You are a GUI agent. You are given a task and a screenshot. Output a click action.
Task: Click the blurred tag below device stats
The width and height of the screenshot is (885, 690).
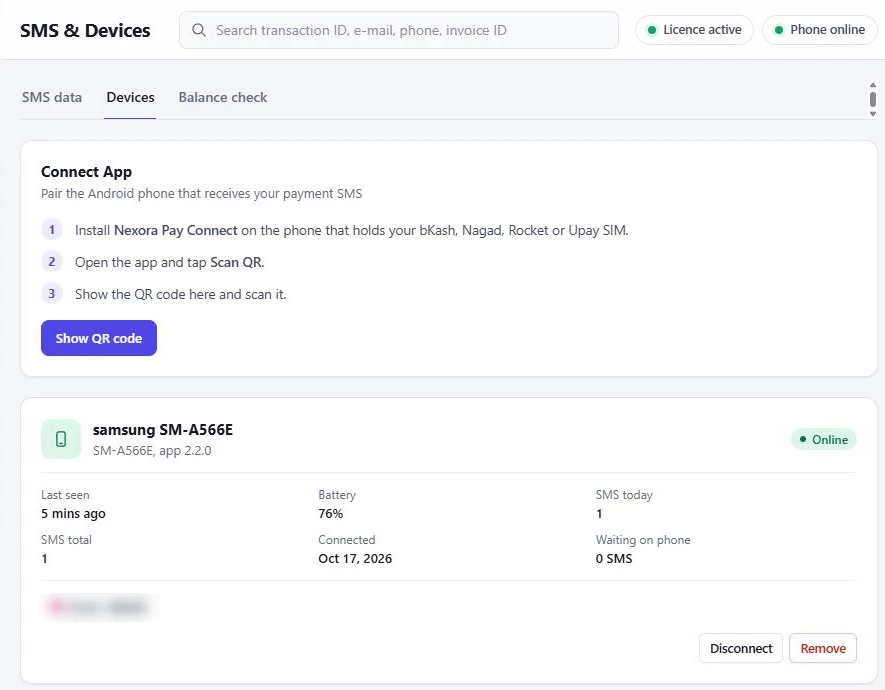coord(98,607)
